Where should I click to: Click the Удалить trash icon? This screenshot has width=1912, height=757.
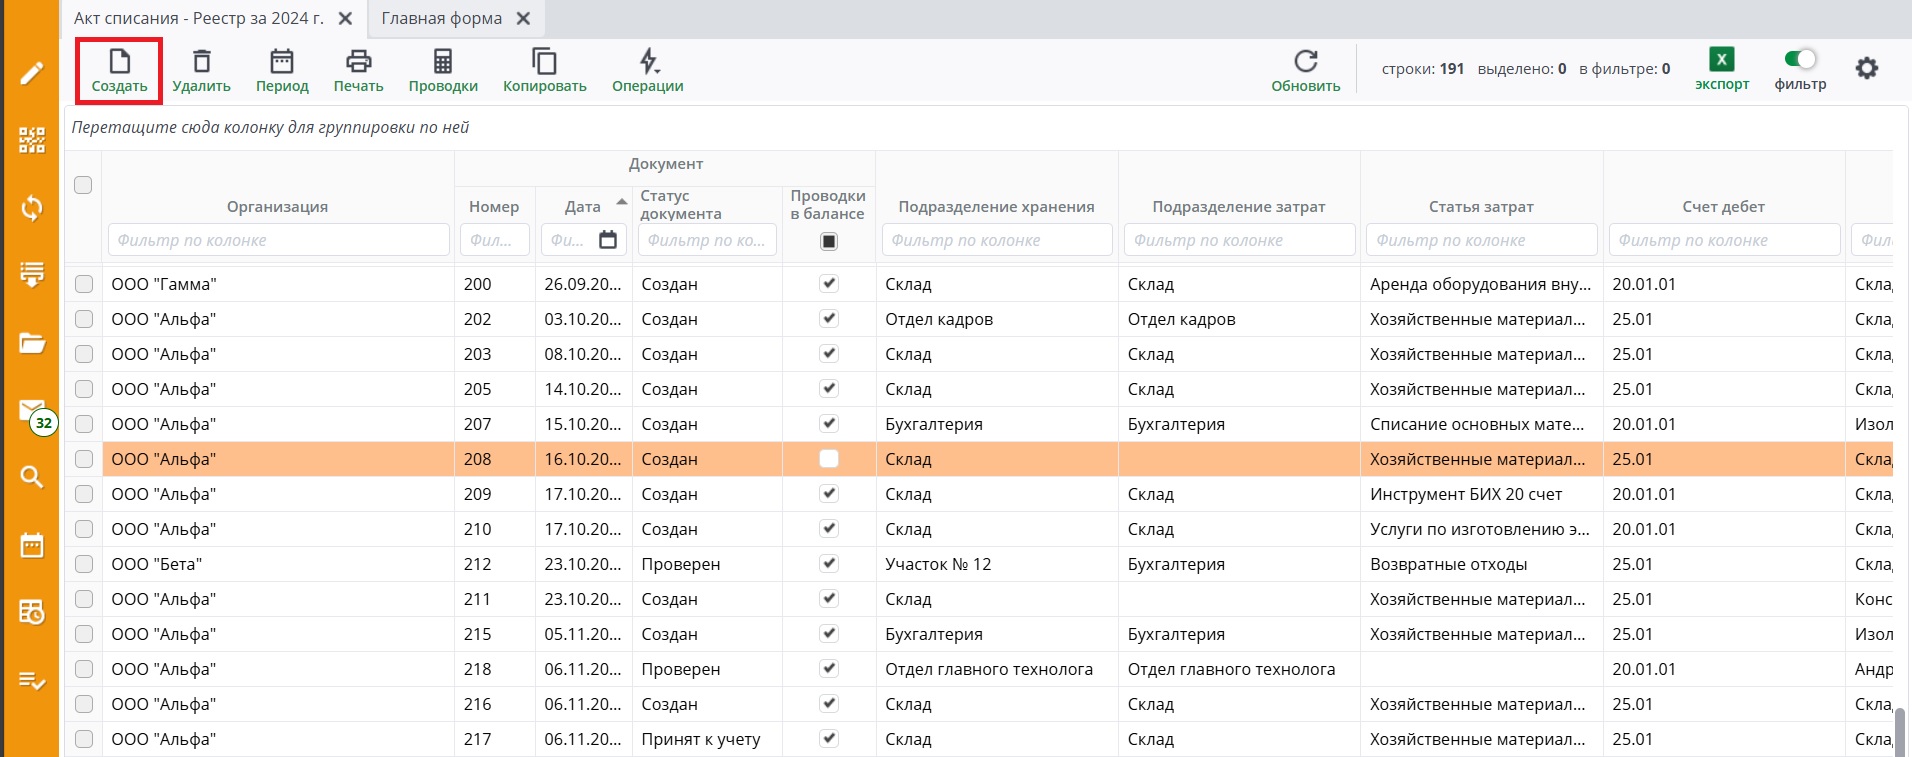pos(201,62)
